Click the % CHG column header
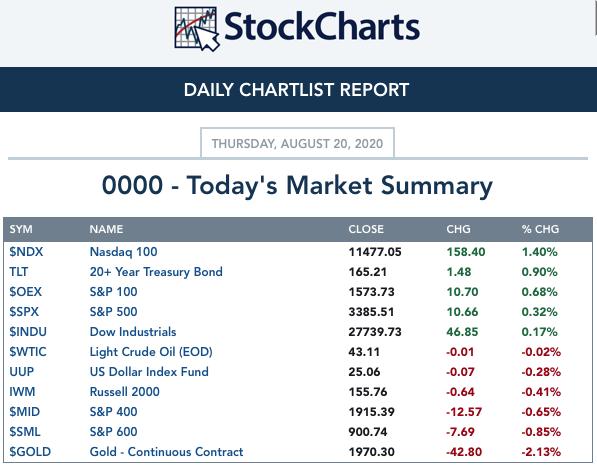Image resolution: width=597 pixels, height=466 pixels. (x=540, y=229)
